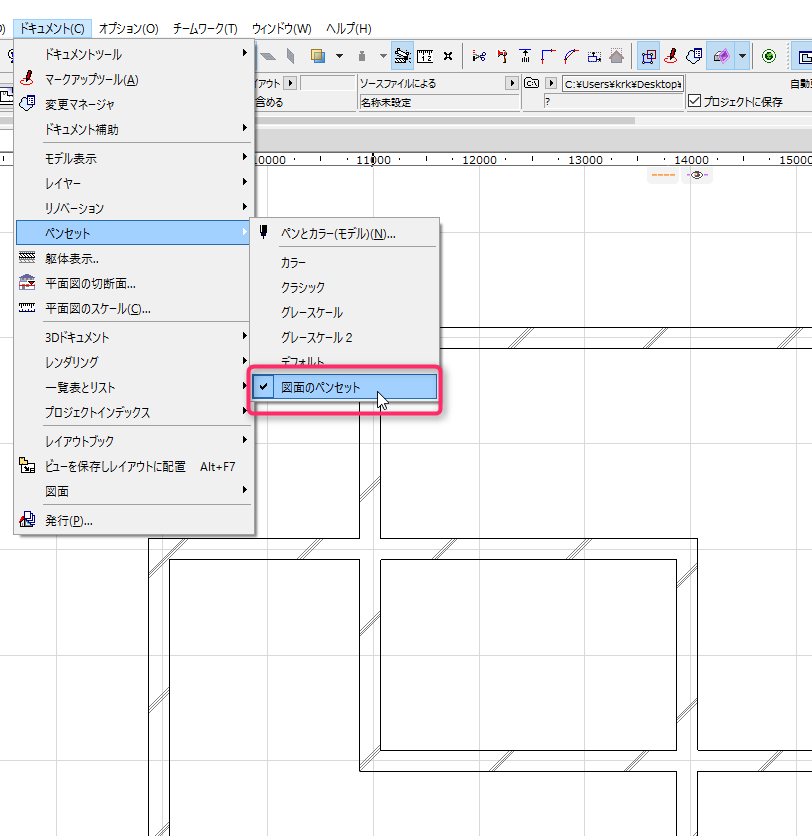The image size is (812, 836).
Task: Click the eye icon below the ruler
Action: (x=697, y=175)
